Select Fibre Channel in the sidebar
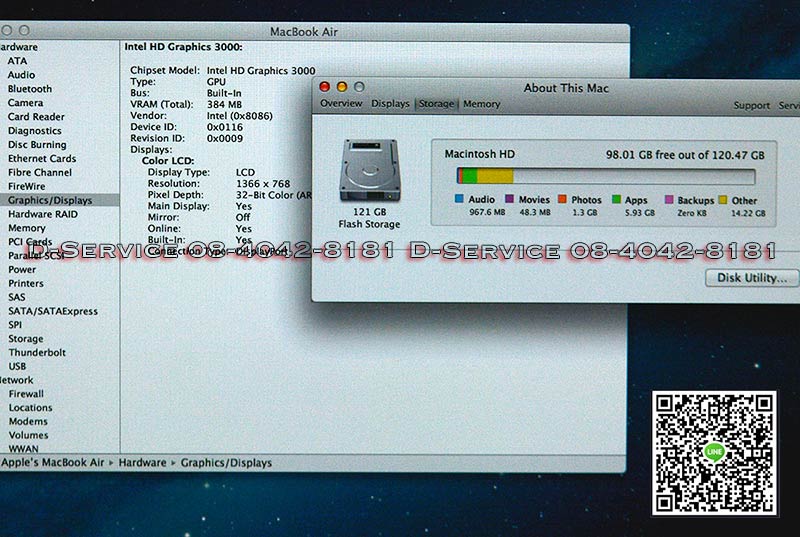The height and width of the screenshot is (537, 800). [x=40, y=172]
